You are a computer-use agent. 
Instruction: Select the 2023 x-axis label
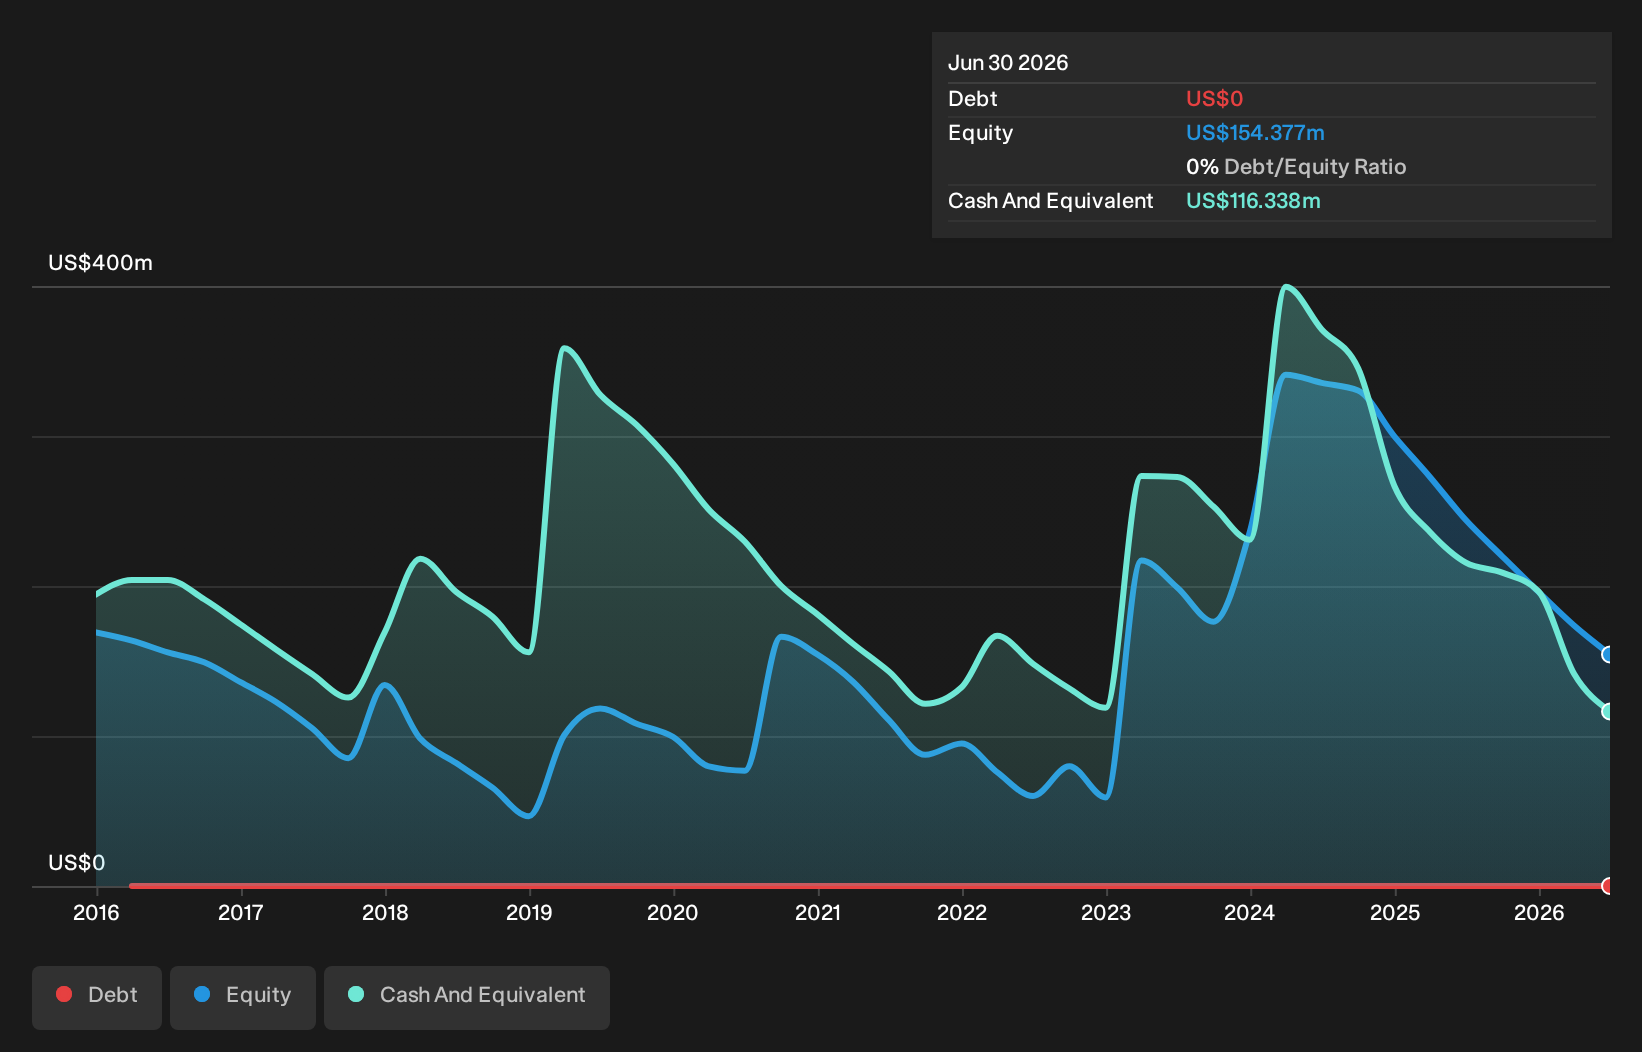(x=1106, y=913)
